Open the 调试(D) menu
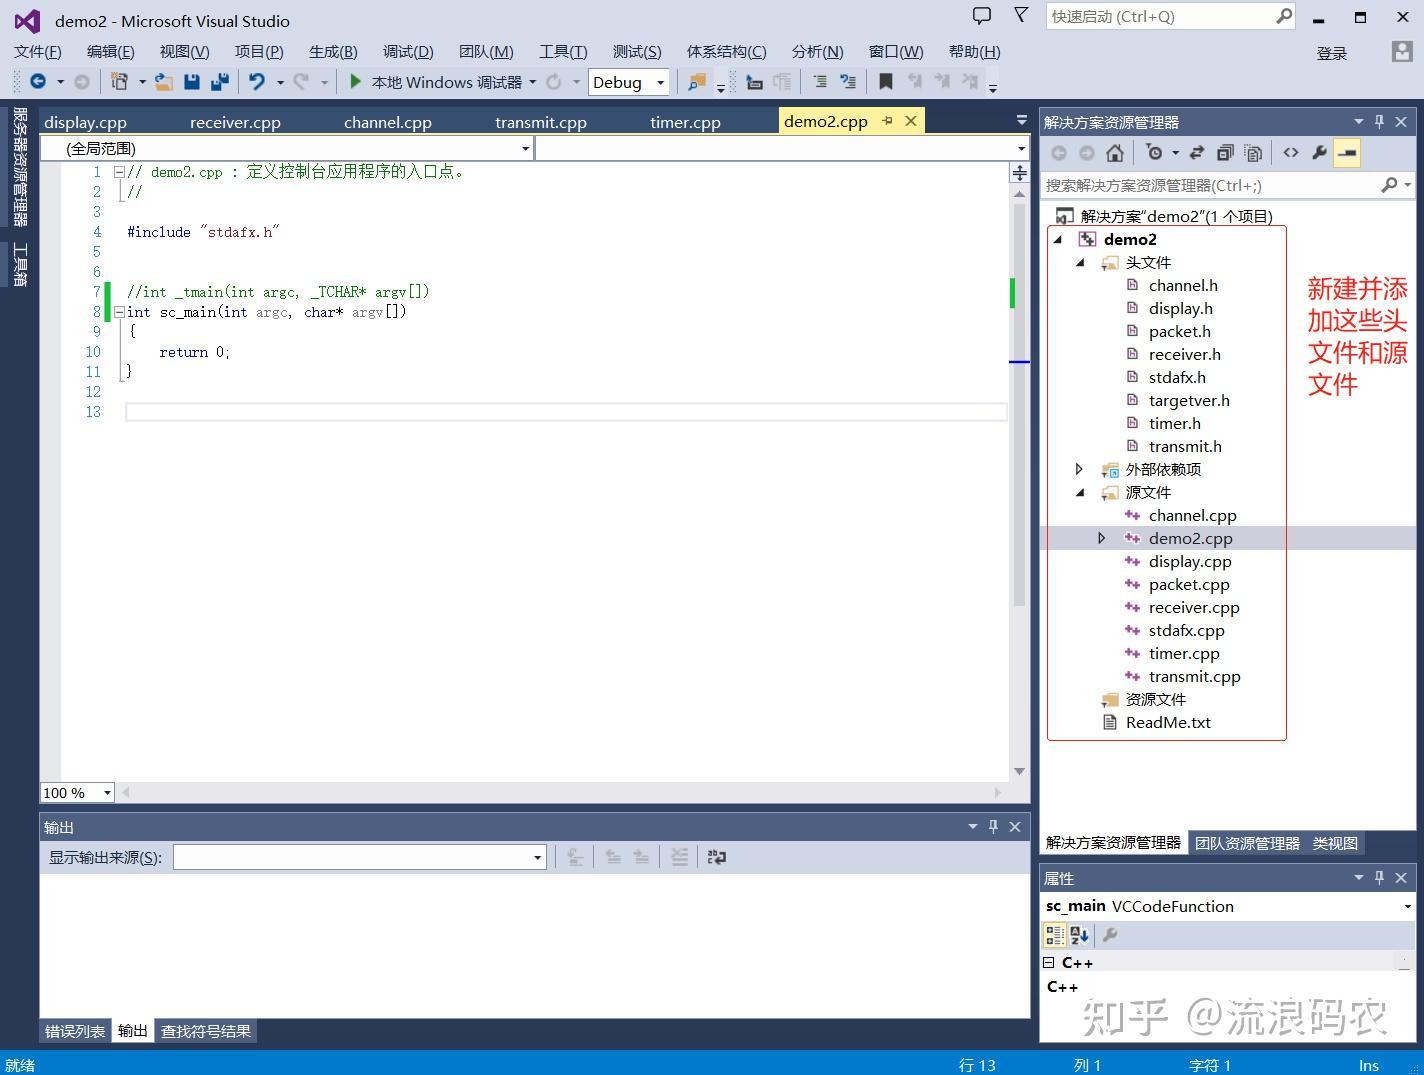Viewport: 1424px width, 1075px height. (407, 52)
